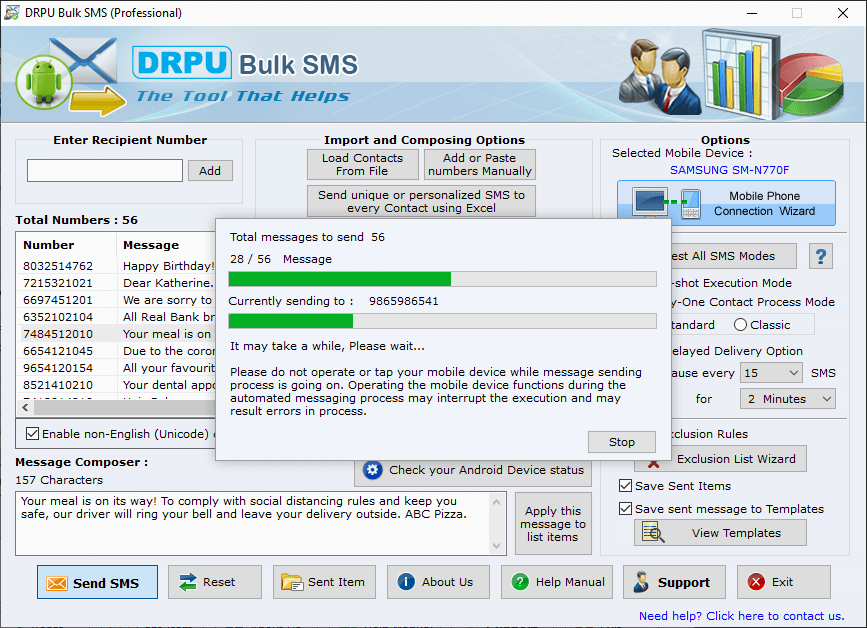
Task: Click the Add recipient button
Action: (x=210, y=171)
